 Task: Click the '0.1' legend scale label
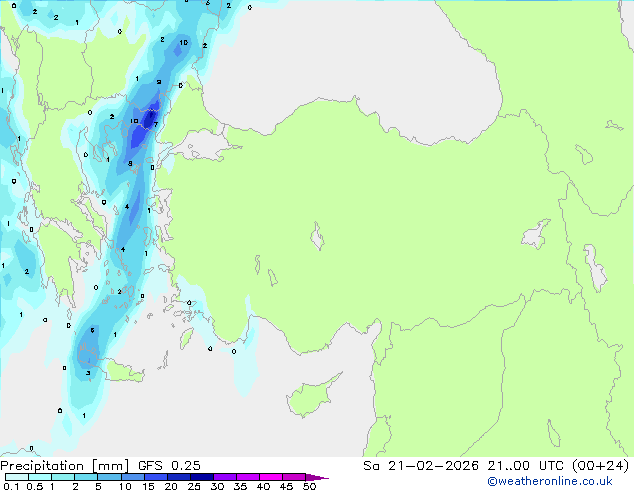11,486
